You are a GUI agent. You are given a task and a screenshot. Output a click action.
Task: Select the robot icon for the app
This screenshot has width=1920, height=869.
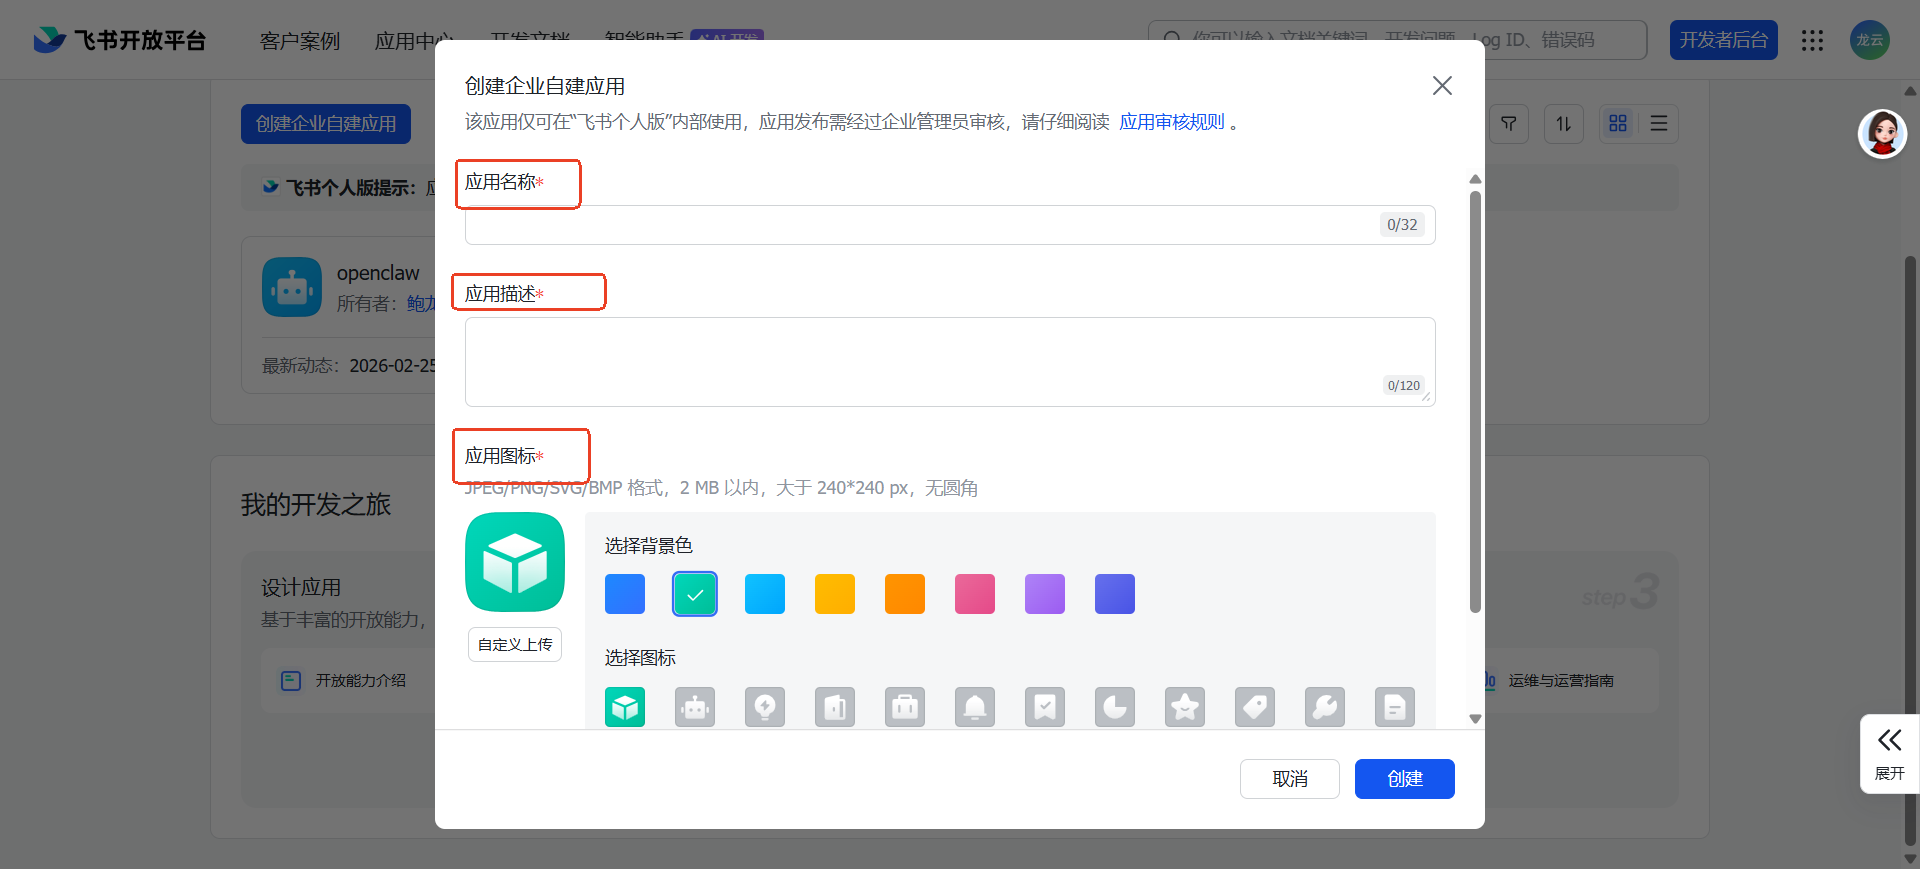point(695,707)
